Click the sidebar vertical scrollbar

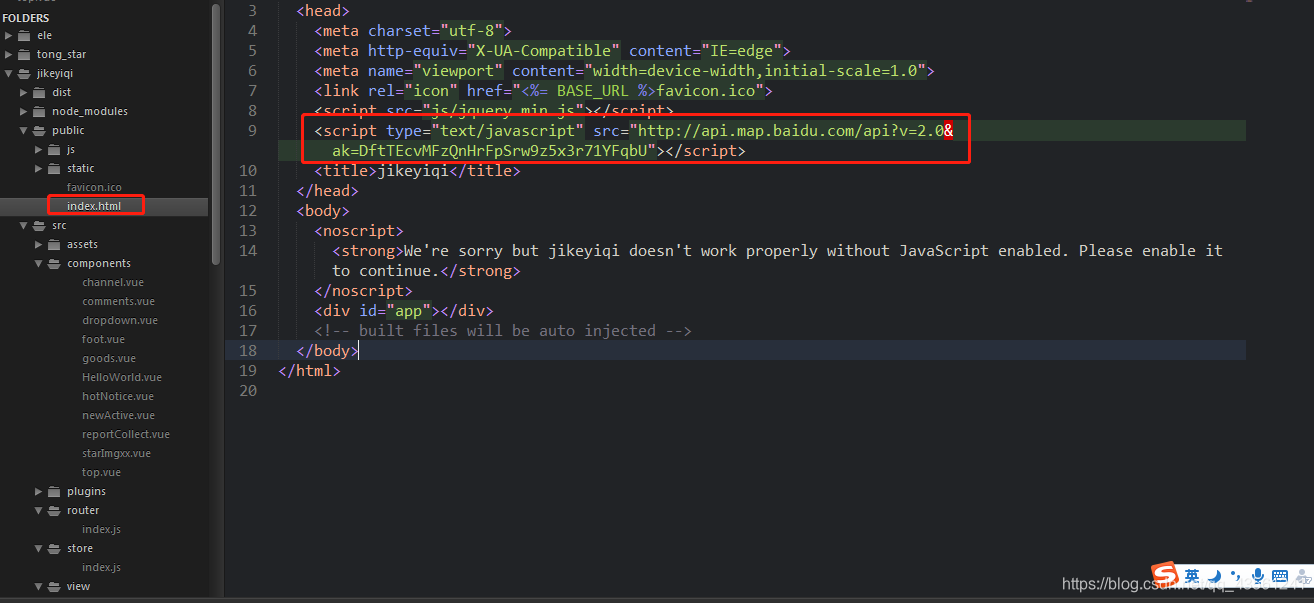(216, 135)
